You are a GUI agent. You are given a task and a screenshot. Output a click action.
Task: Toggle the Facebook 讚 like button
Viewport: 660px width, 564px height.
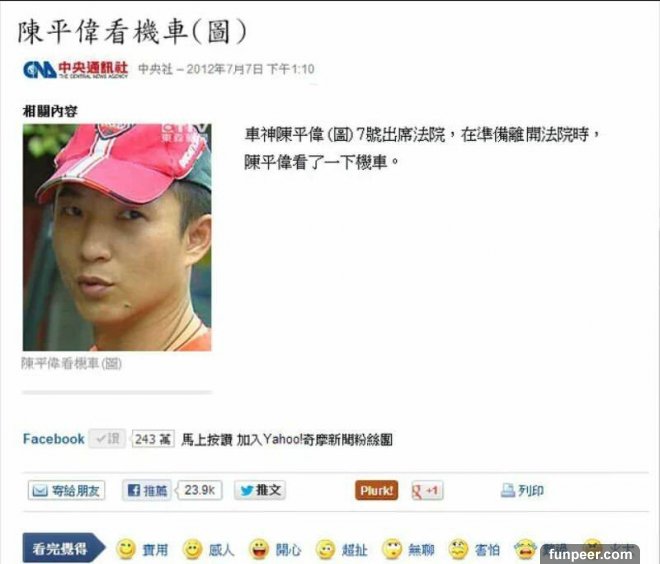107,439
